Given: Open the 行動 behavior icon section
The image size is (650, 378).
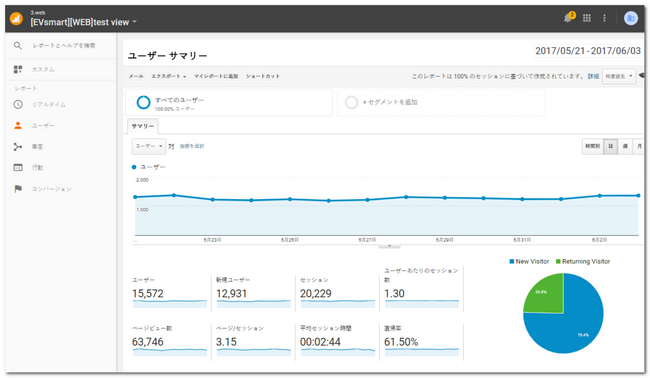Looking at the screenshot, I should click(x=18, y=167).
